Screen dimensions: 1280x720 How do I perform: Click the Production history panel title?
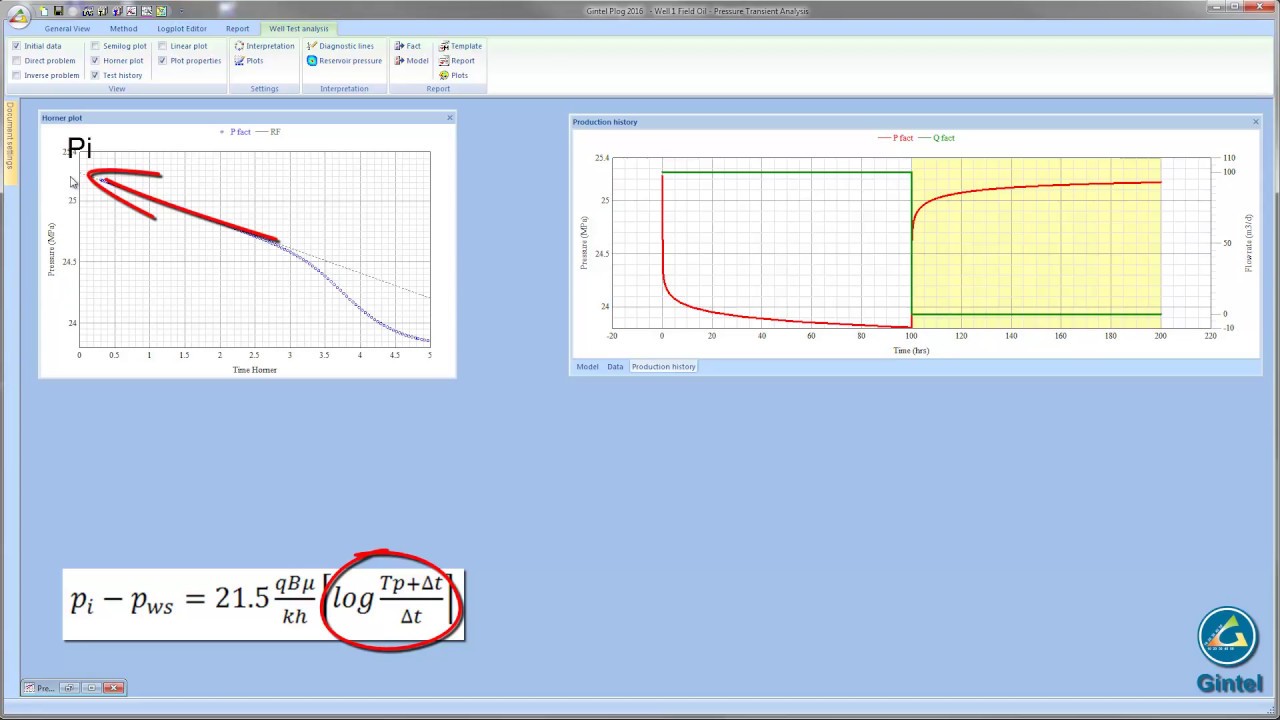click(605, 122)
